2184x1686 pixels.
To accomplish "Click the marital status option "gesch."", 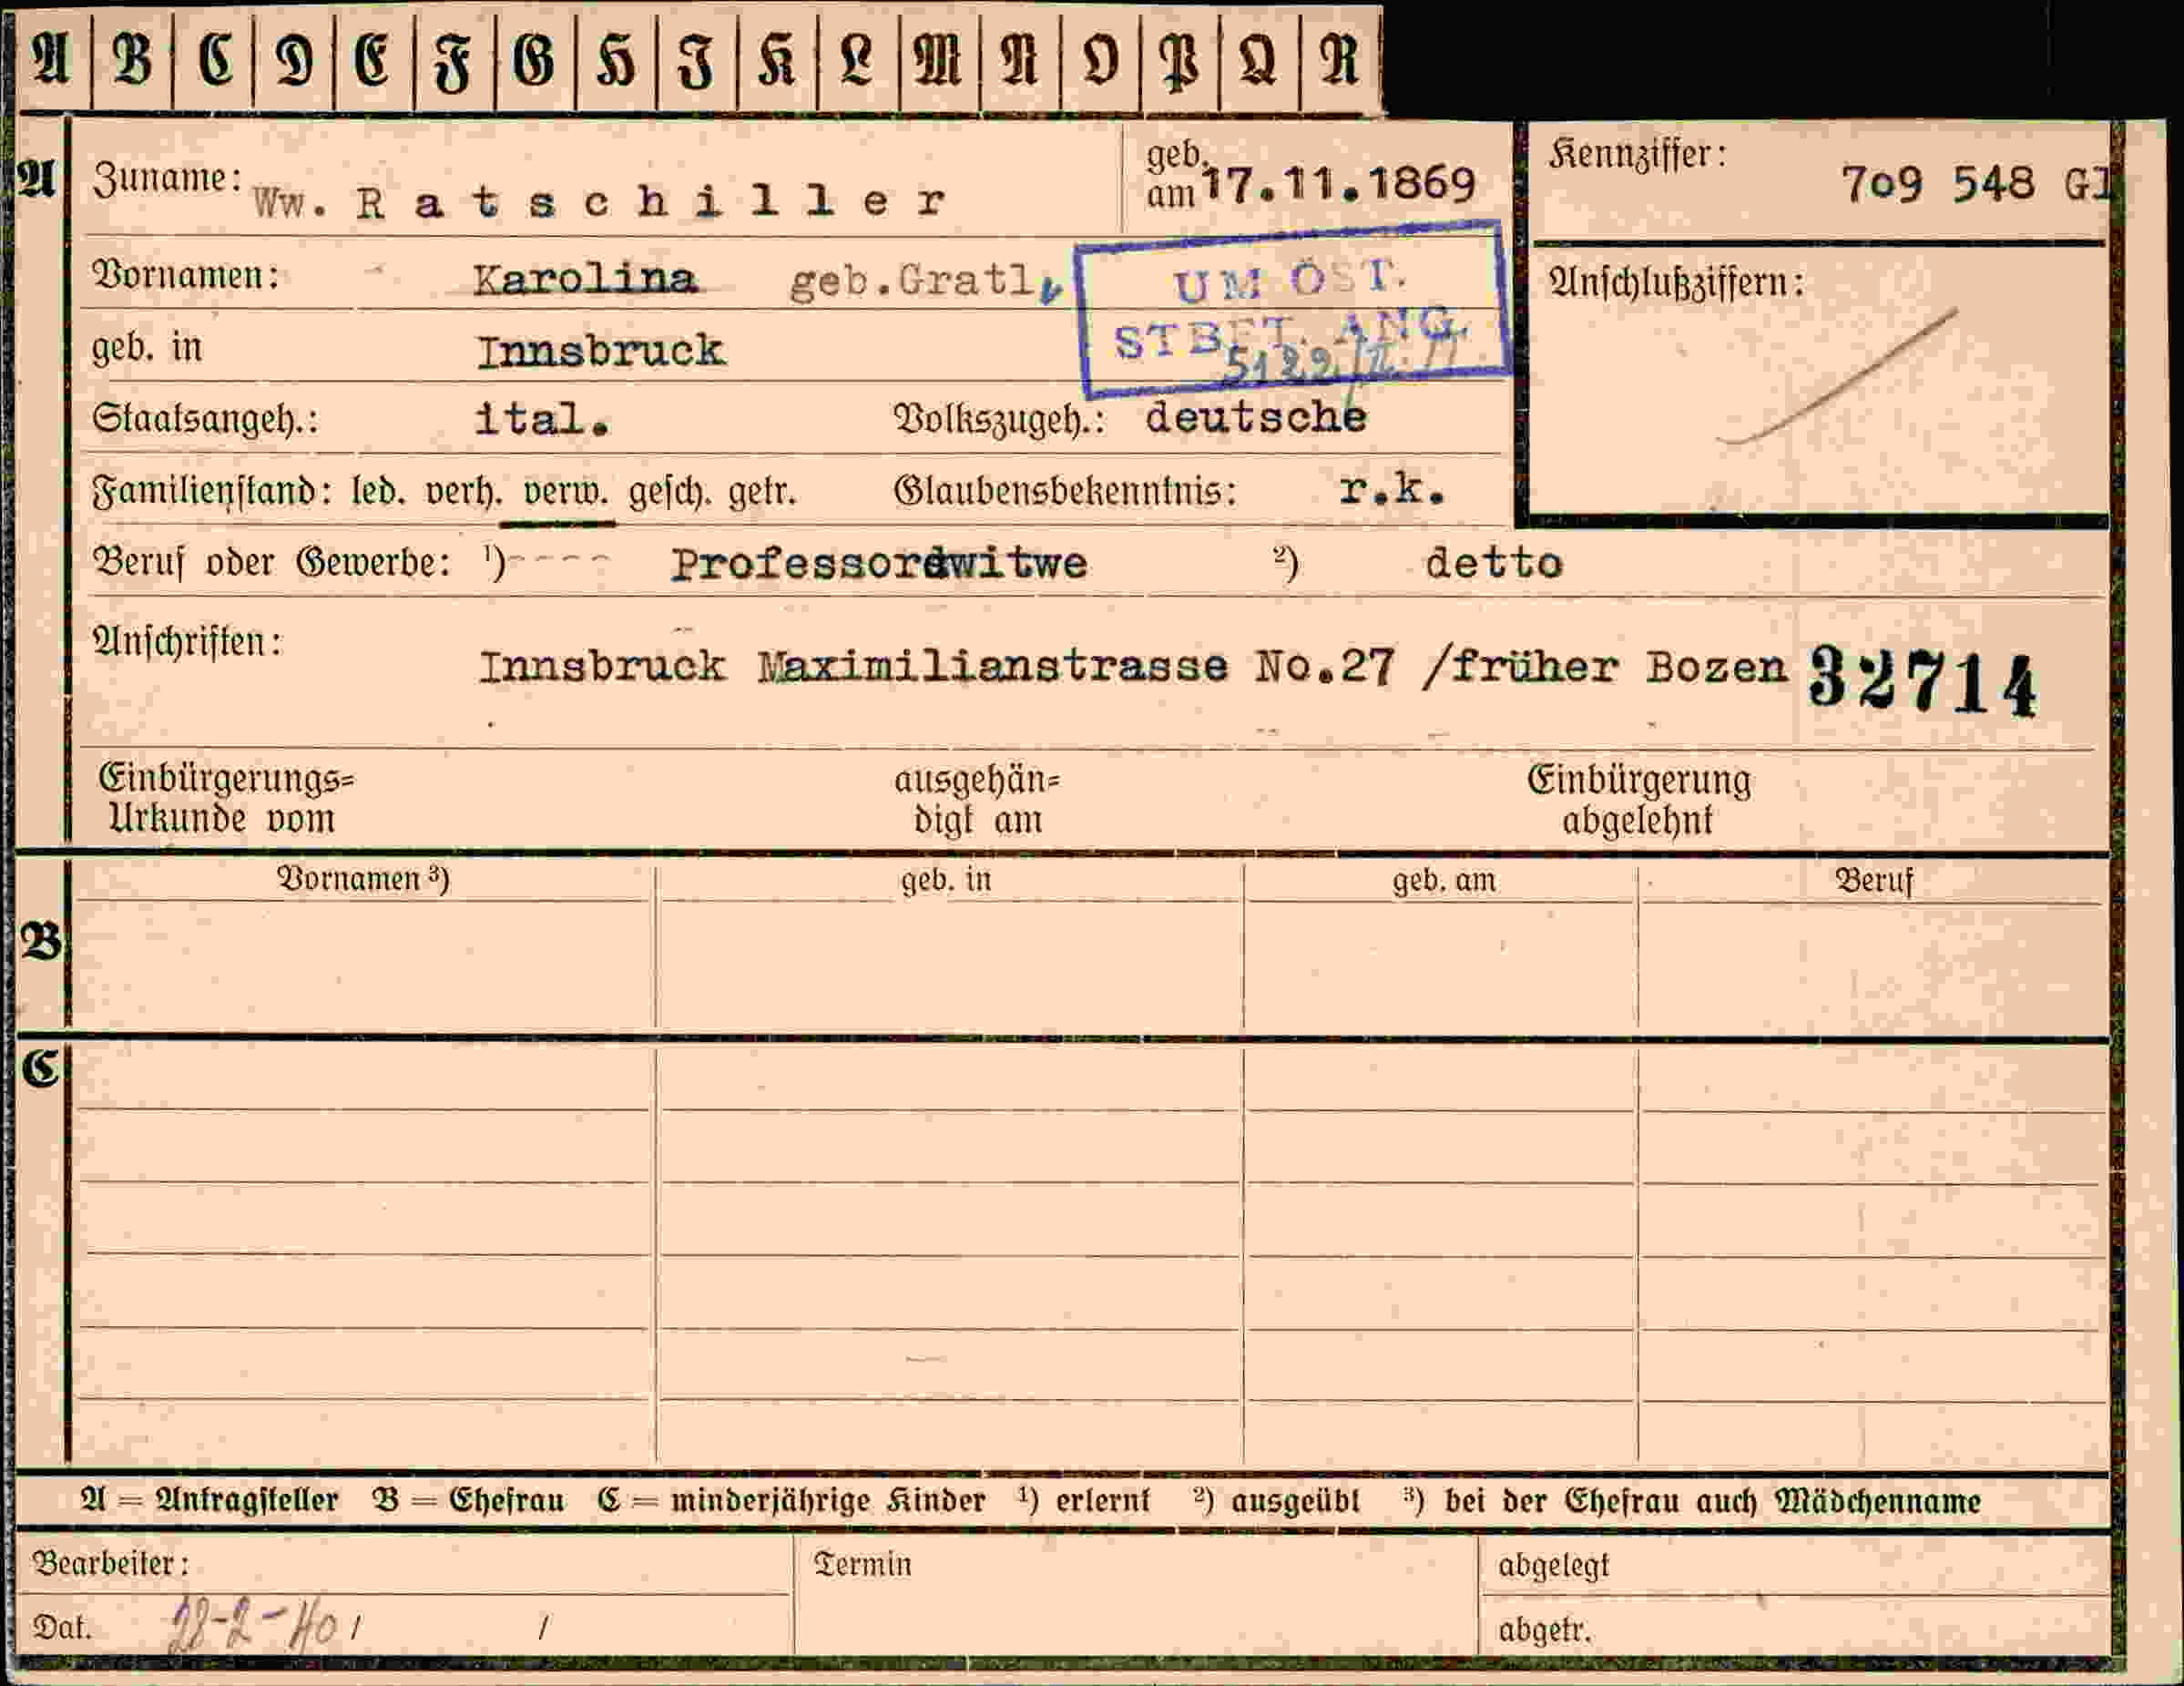I will (669, 493).
